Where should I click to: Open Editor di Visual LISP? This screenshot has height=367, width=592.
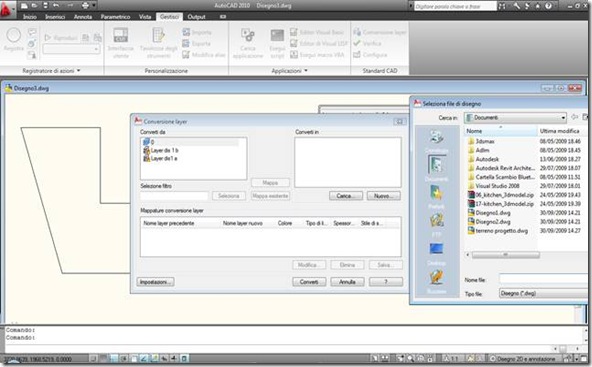point(319,43)
